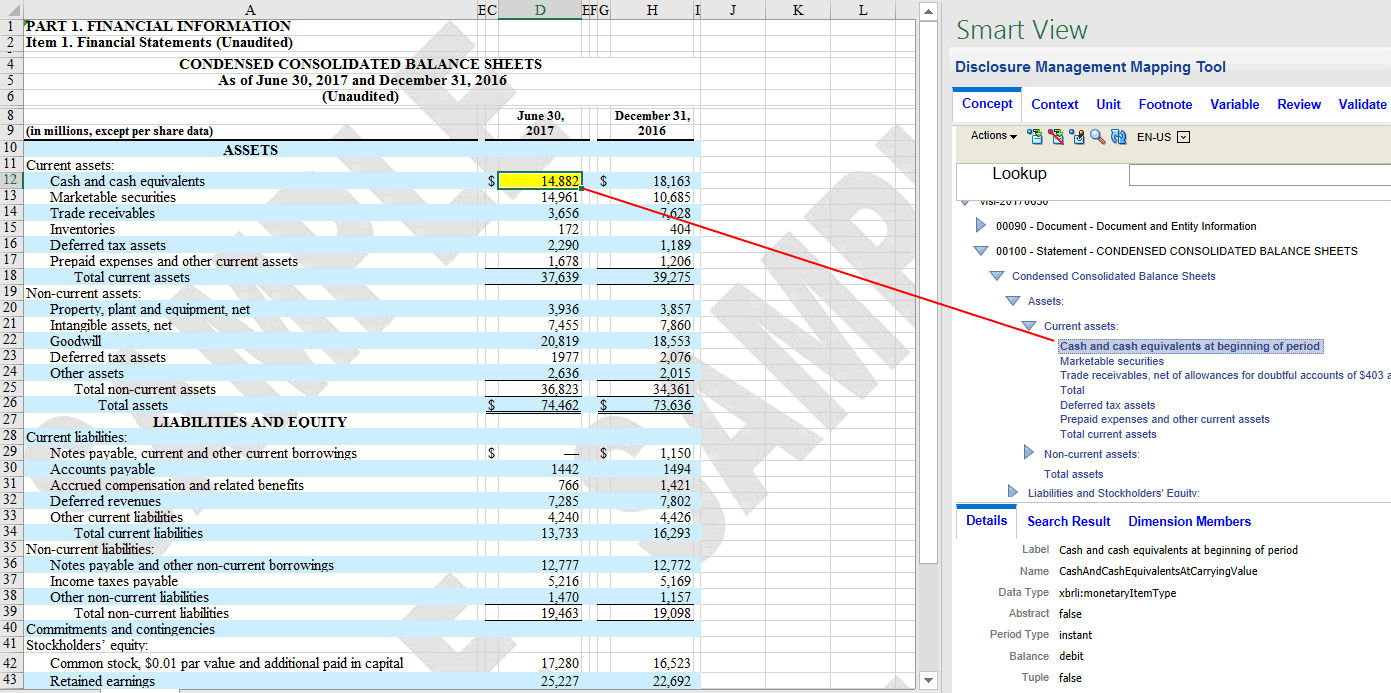The width and height of the screenshot is (1391, 693).
Task: Collapse the Current assets tree node
Action: pyautogui.click(x=1029, y=326)
